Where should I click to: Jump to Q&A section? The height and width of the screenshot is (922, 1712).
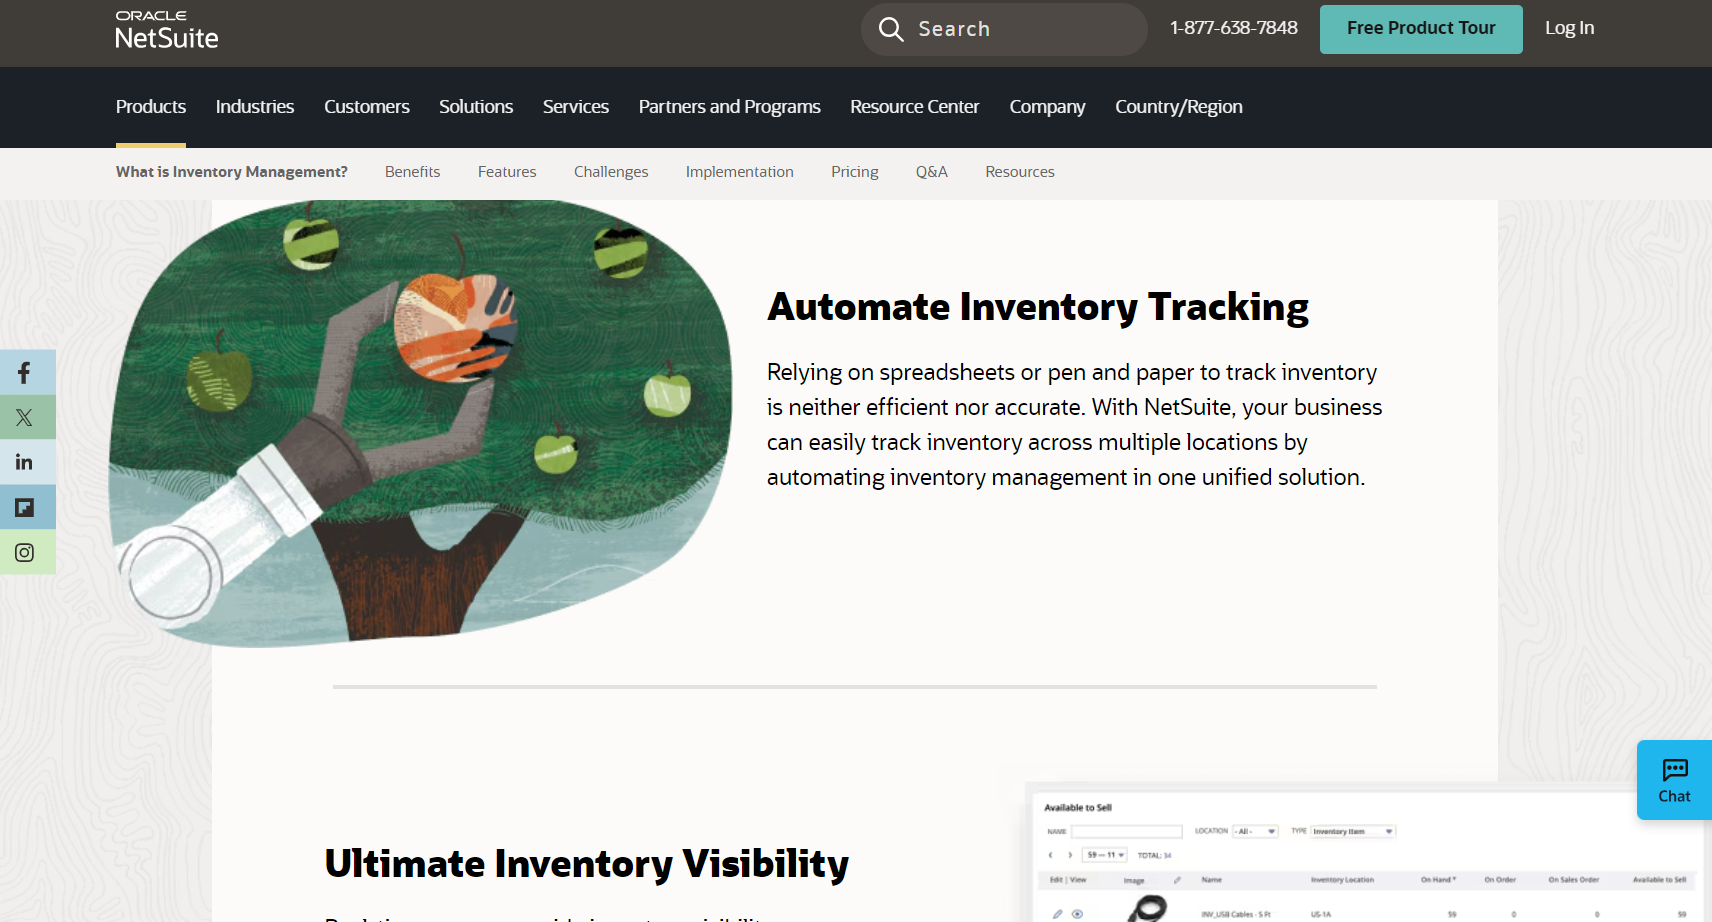[x=932, y=172]
